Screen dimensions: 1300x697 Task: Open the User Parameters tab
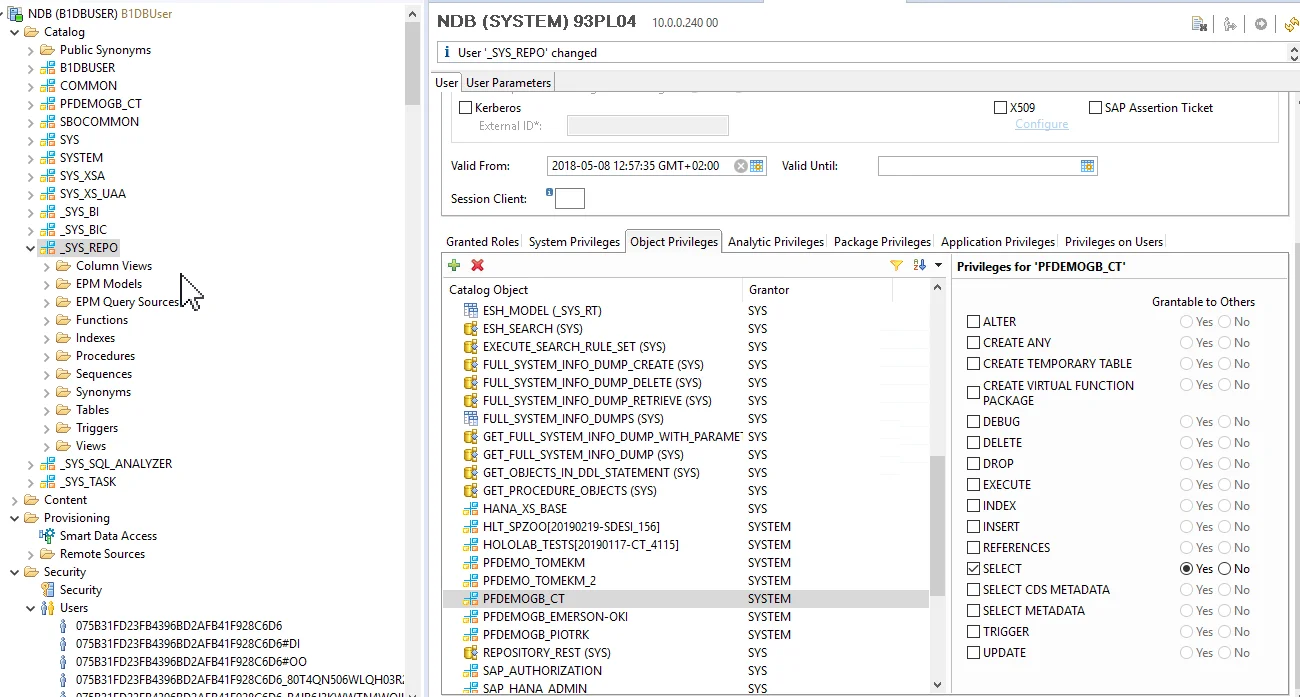[508, 82]
